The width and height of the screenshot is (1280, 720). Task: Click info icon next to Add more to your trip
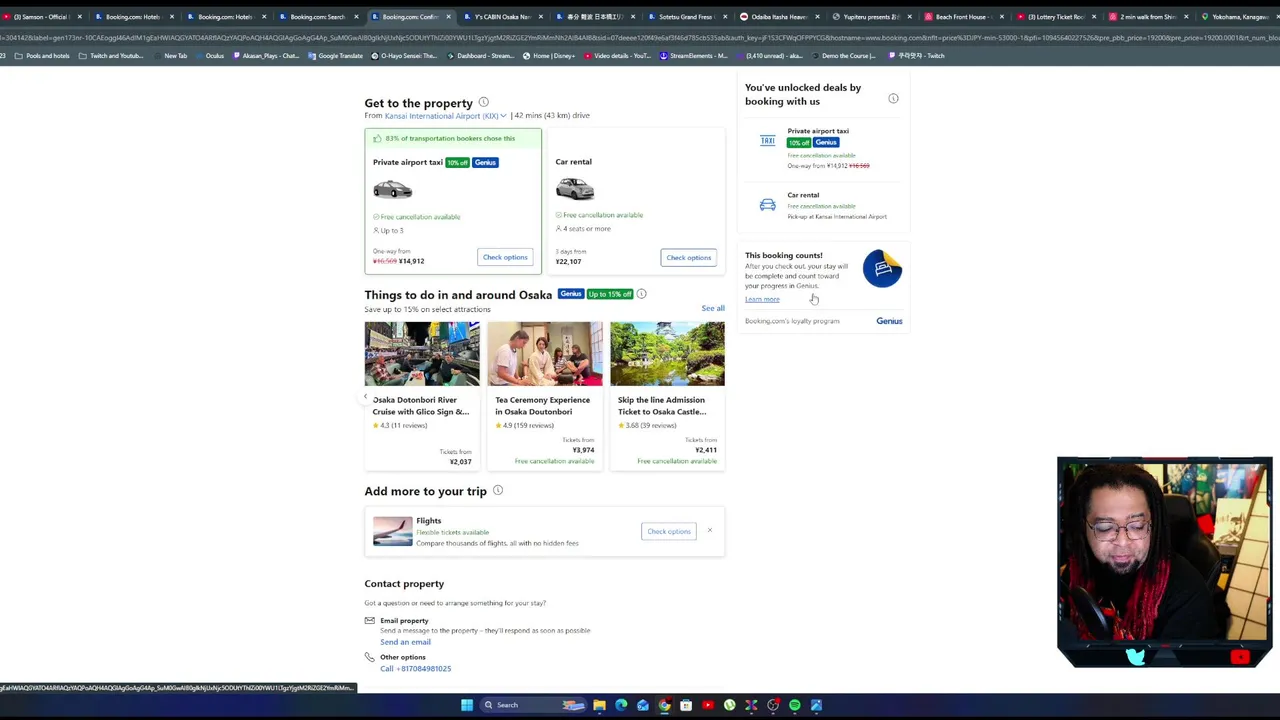point(497,490)
